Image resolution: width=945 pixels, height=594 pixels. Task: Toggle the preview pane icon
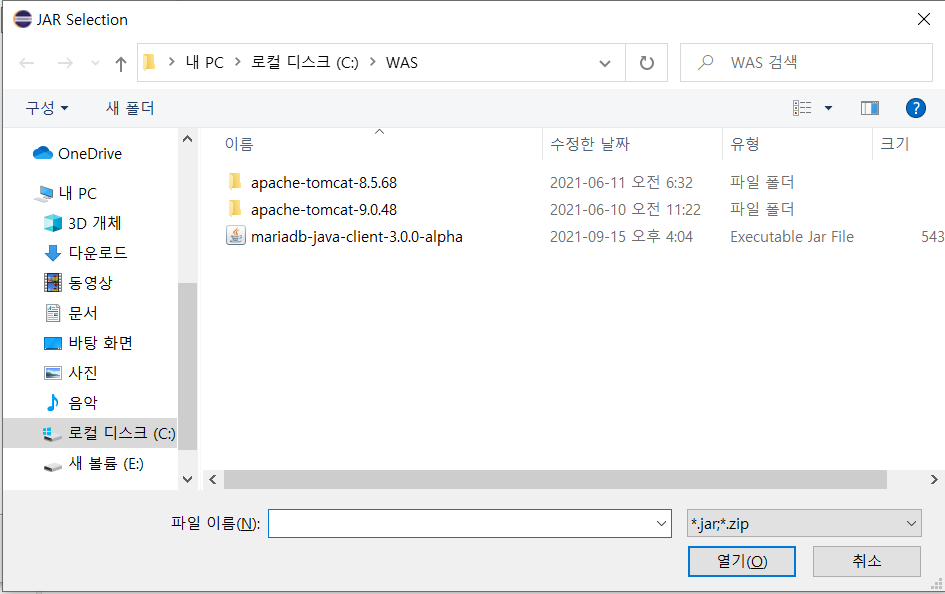[x=869, y=108]
